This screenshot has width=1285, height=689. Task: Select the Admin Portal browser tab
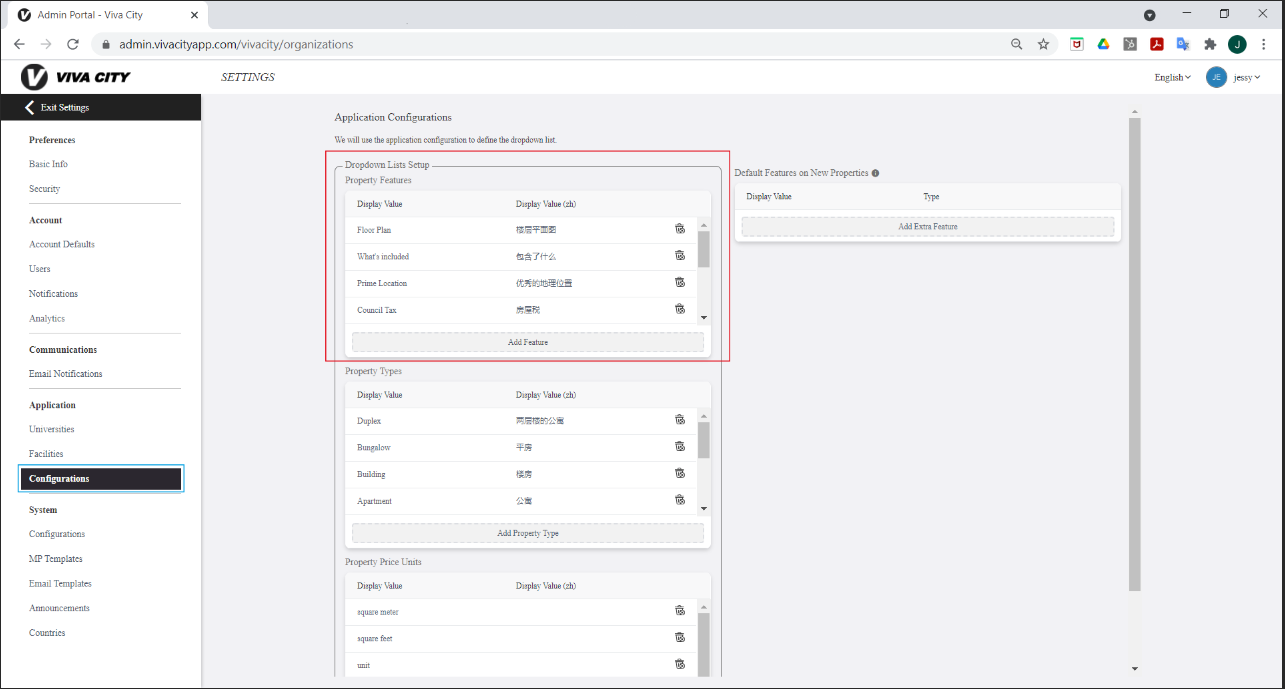105,15
